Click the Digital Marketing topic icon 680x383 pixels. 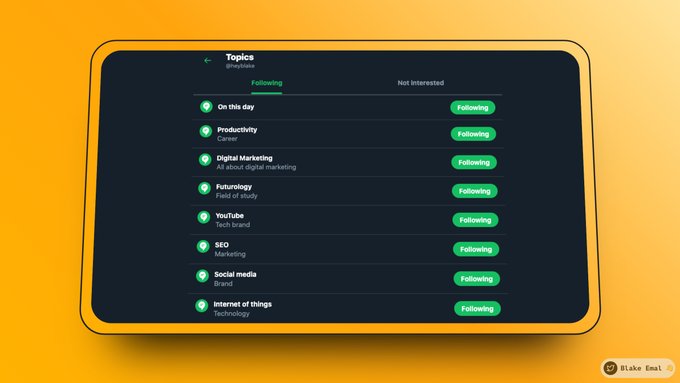pyautogui.click(x=205, y=160)
